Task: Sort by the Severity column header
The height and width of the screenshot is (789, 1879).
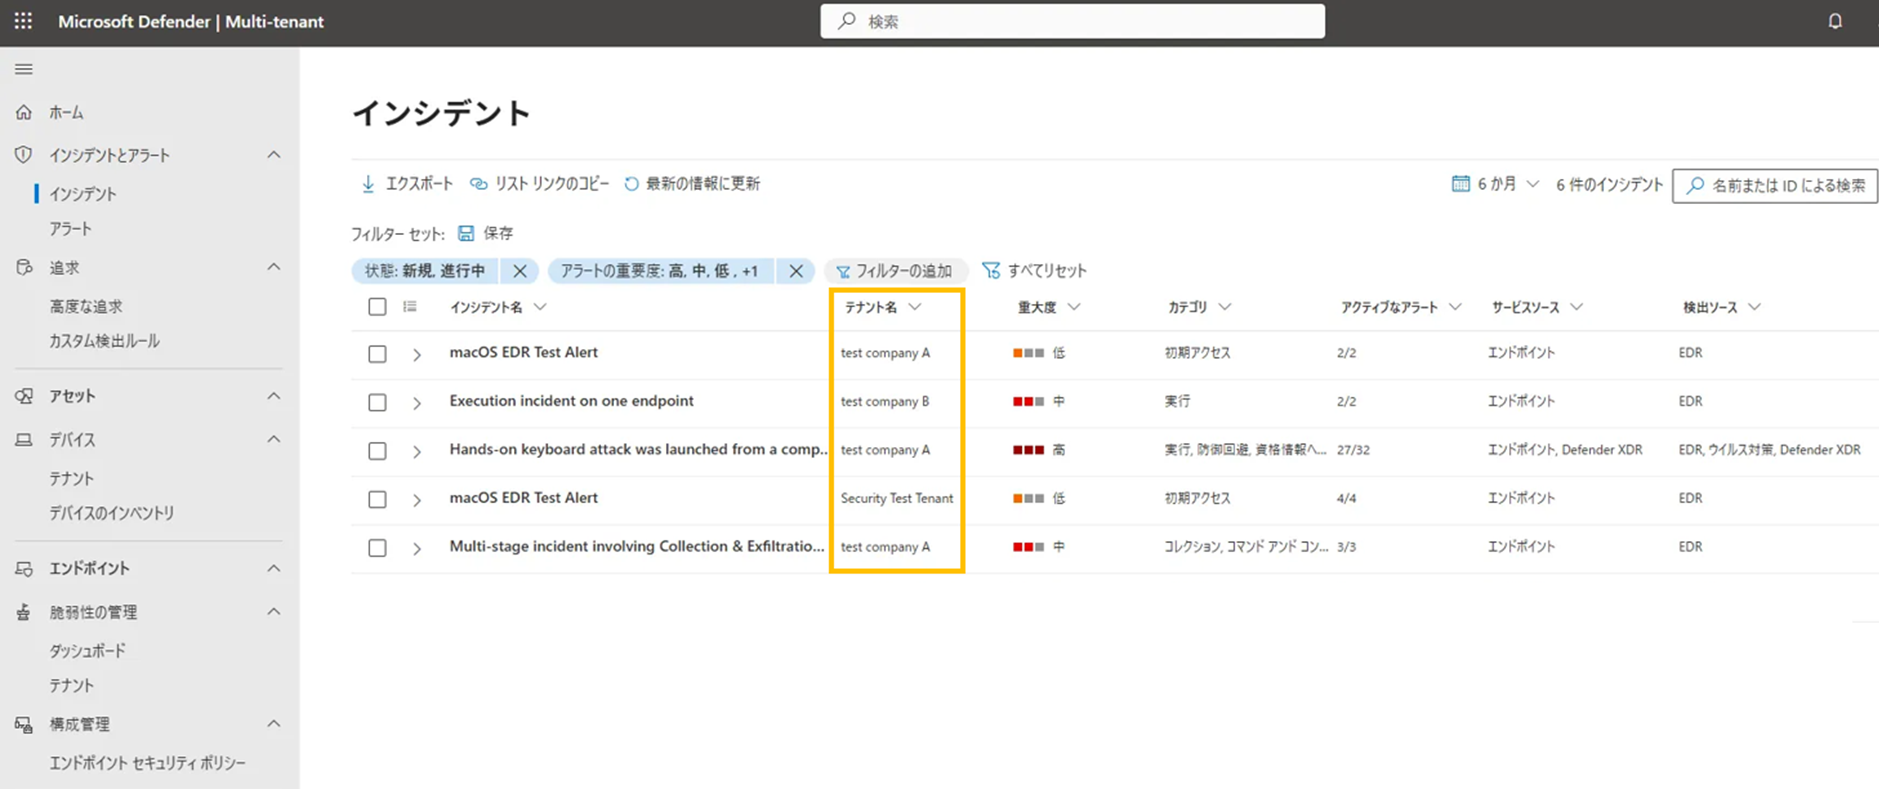Action: coord(1048,307)
